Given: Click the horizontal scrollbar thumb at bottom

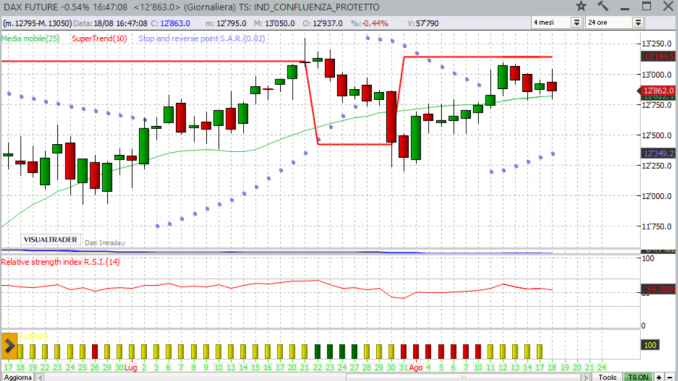Looking at the screenshot, I should [x=463, y=378].
